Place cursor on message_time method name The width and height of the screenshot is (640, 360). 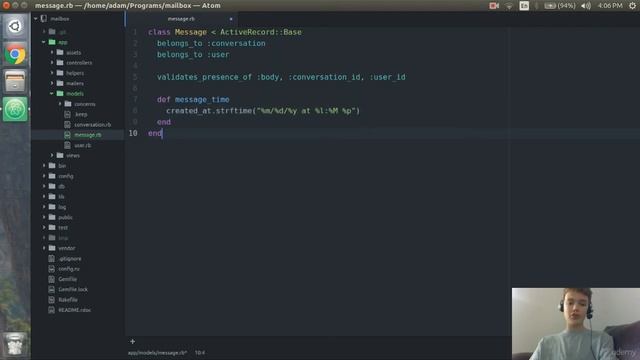tap(202, 100)
